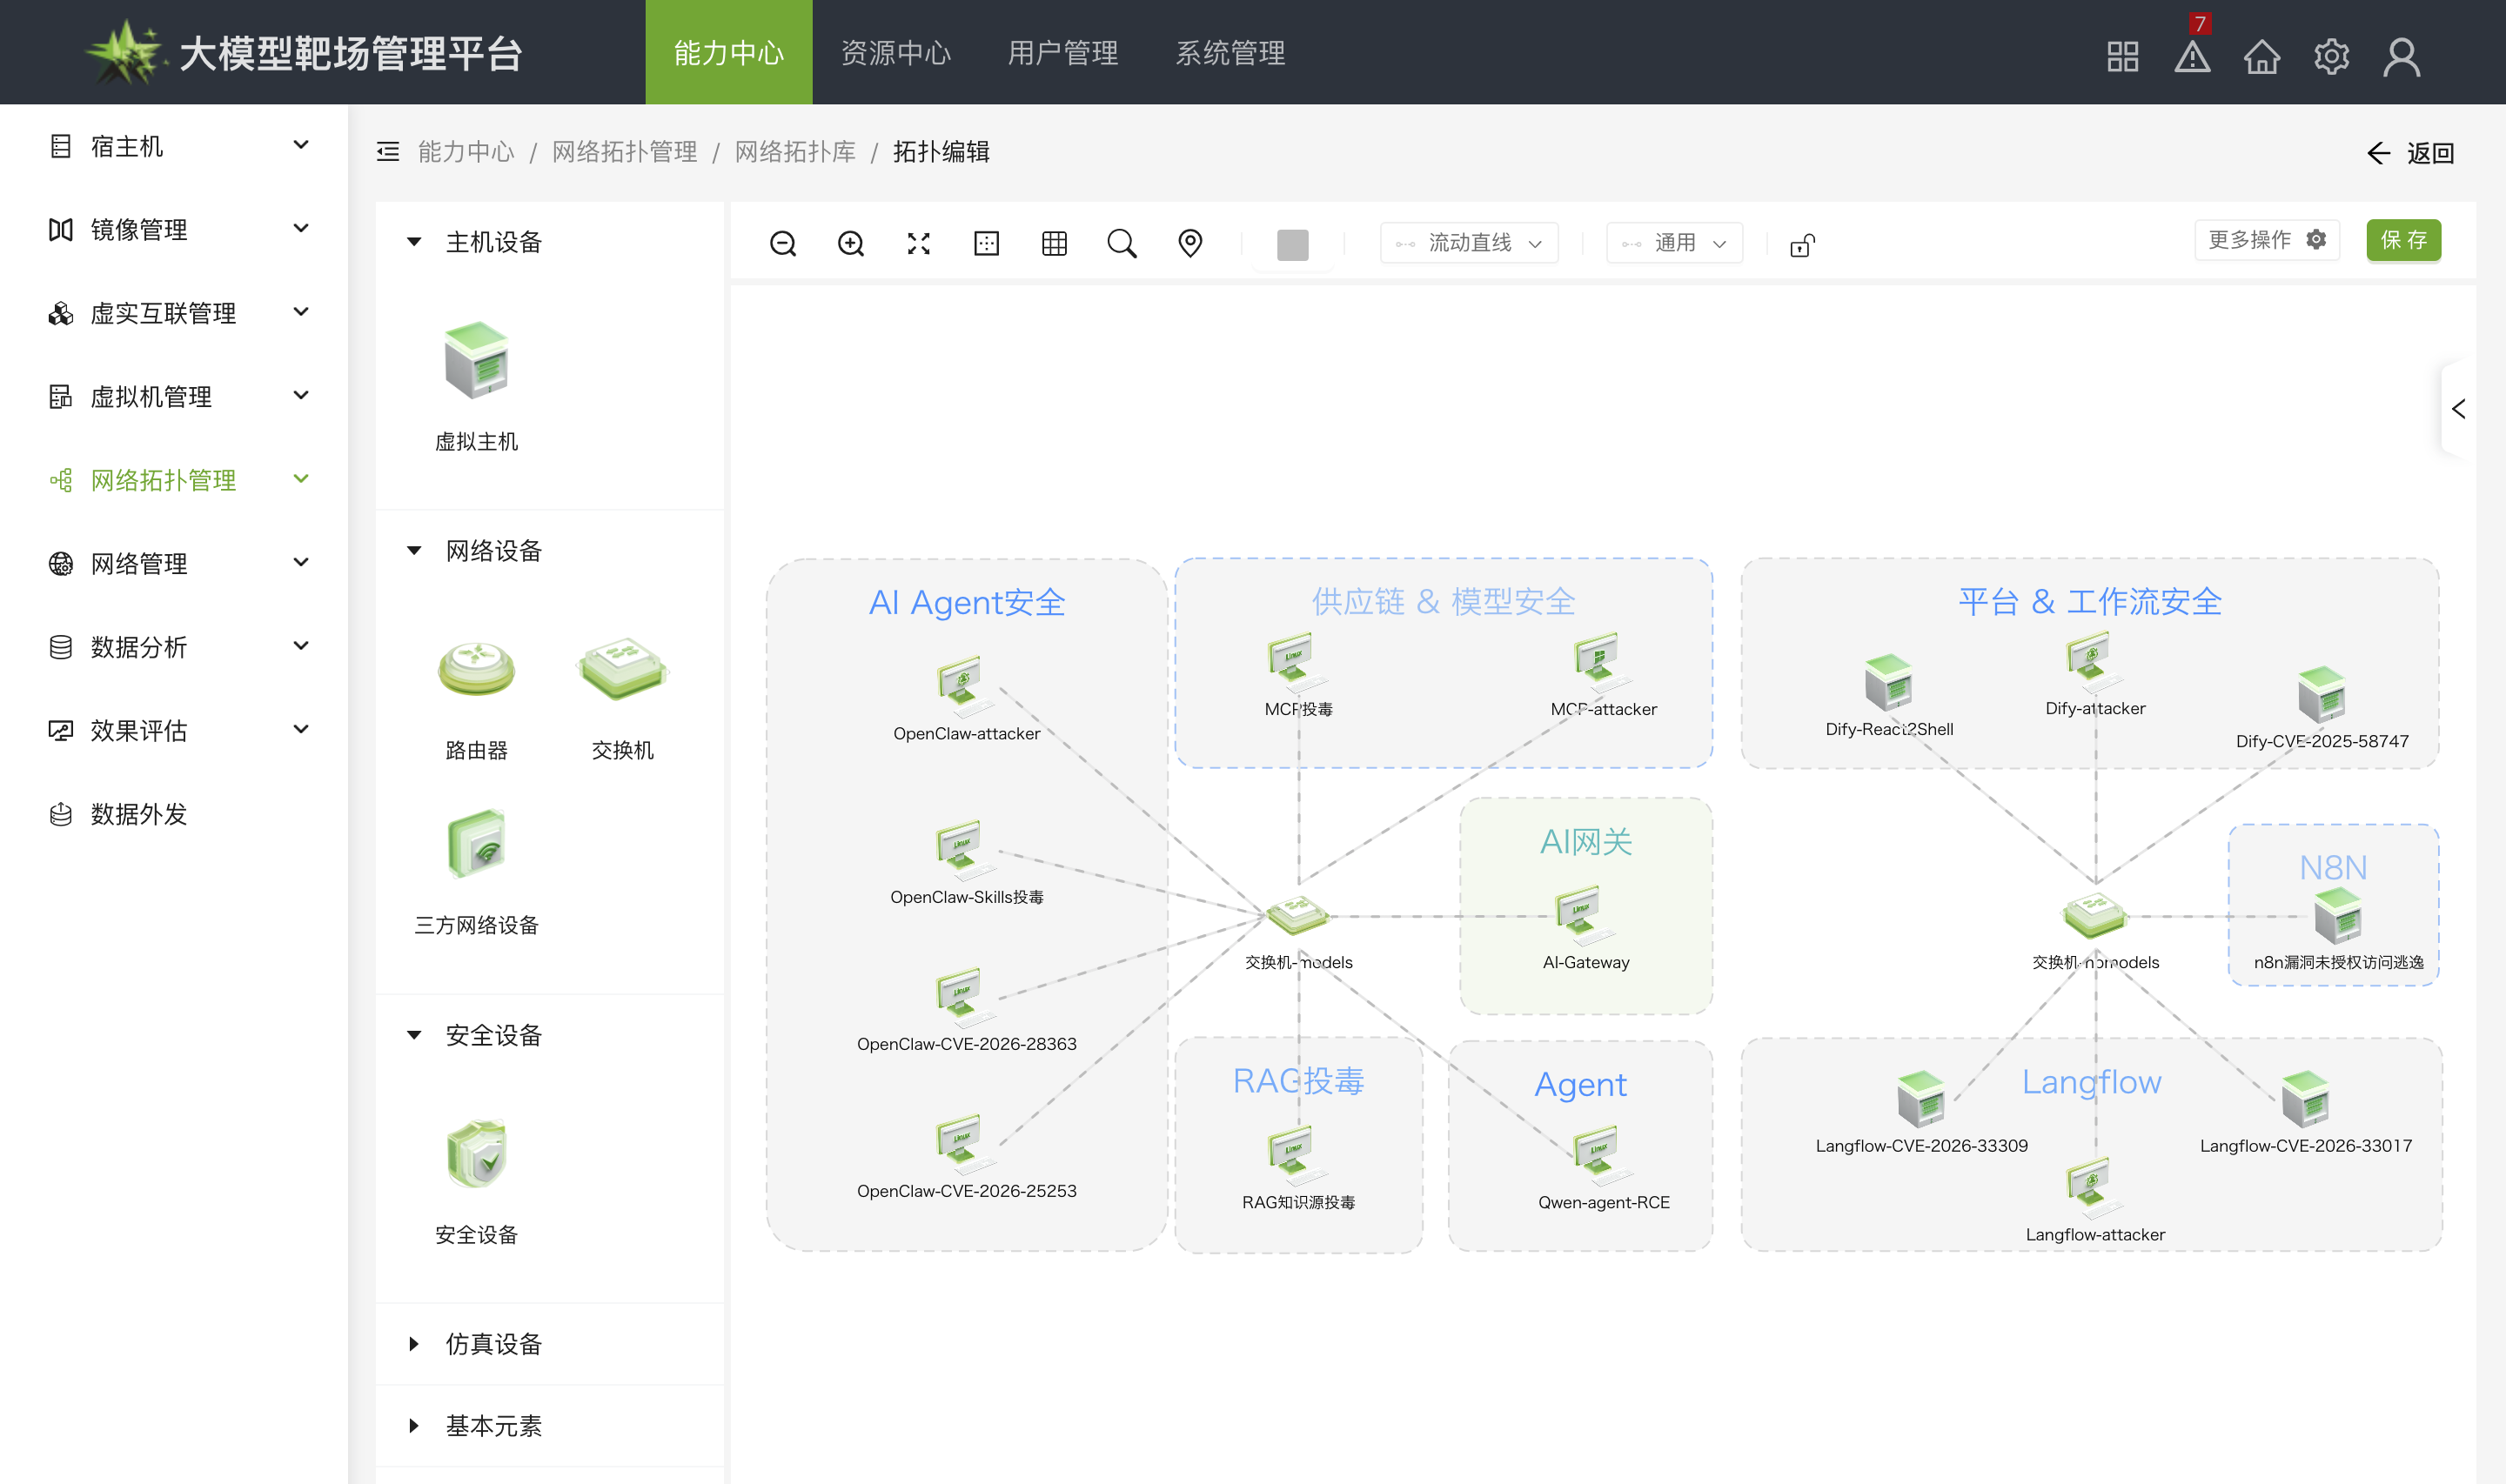The image size is (2506, 1484).
Task: Click the zoom out magnifier icon
Action: 783,243
